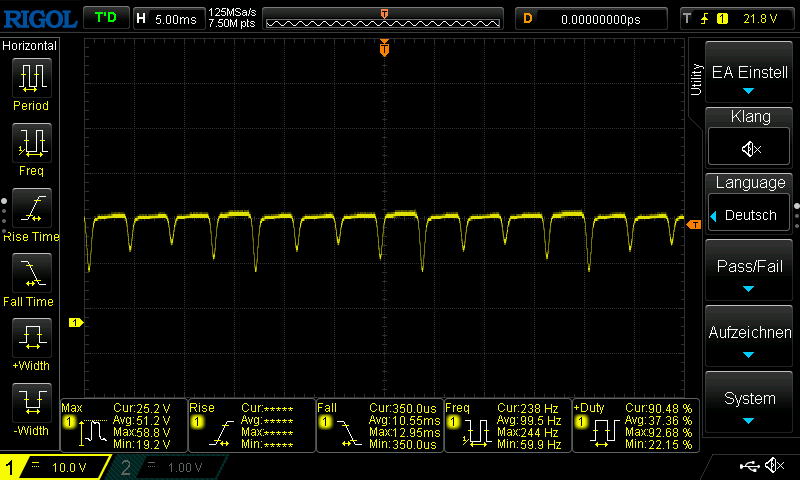Open the Aufzeichnen submenu
The width and height of the screenshot is (800, 480).
point(749,337)
